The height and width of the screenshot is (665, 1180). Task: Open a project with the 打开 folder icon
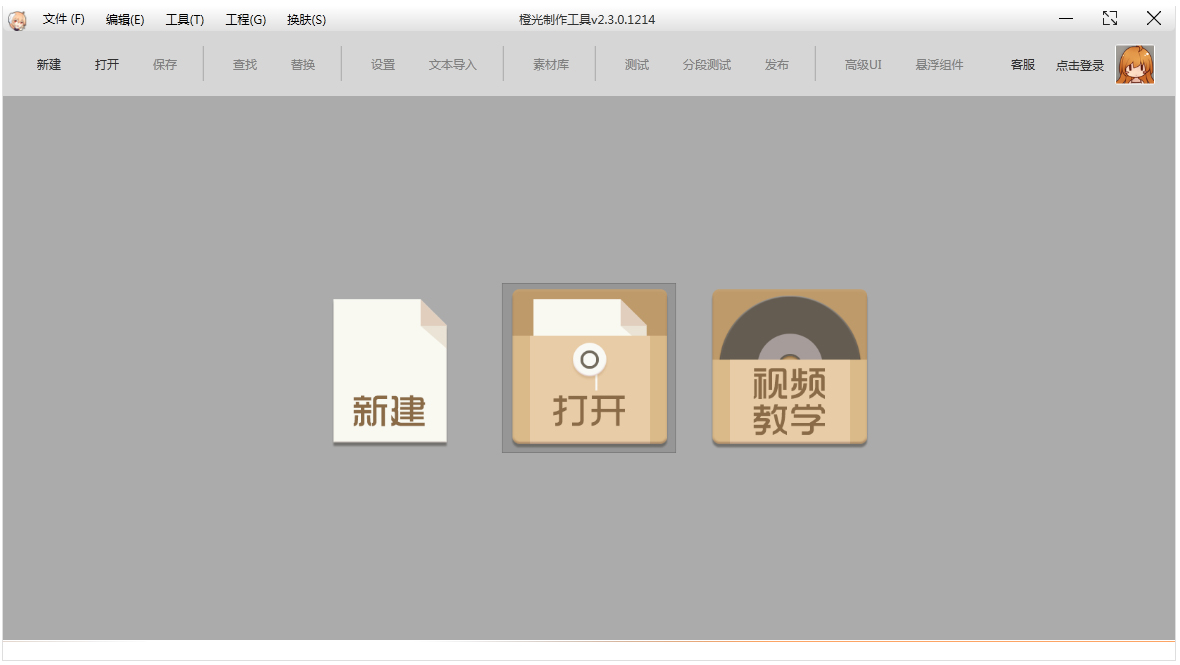click(x=589, y=367)
